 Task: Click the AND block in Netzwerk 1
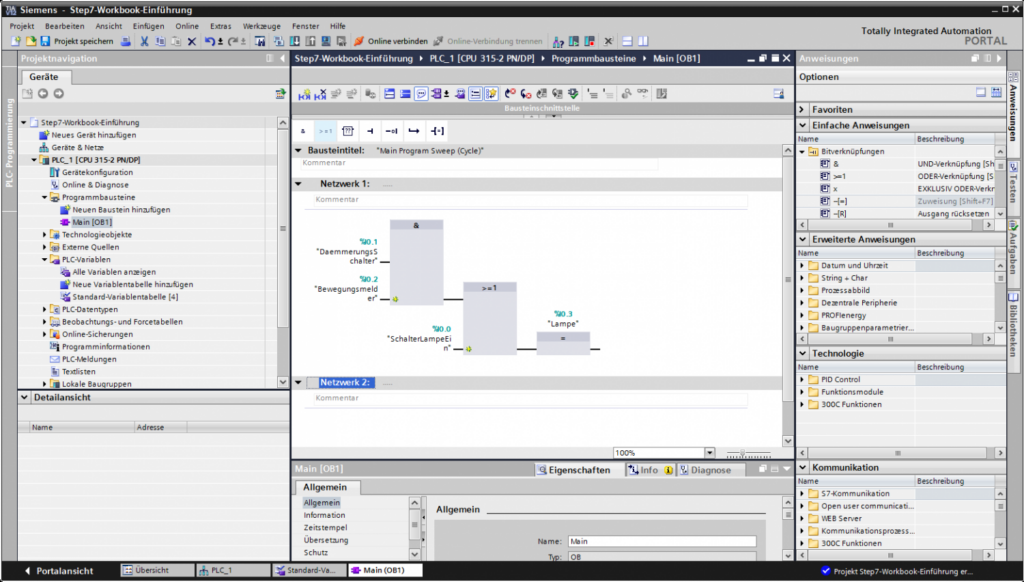[x=417, y=262]
